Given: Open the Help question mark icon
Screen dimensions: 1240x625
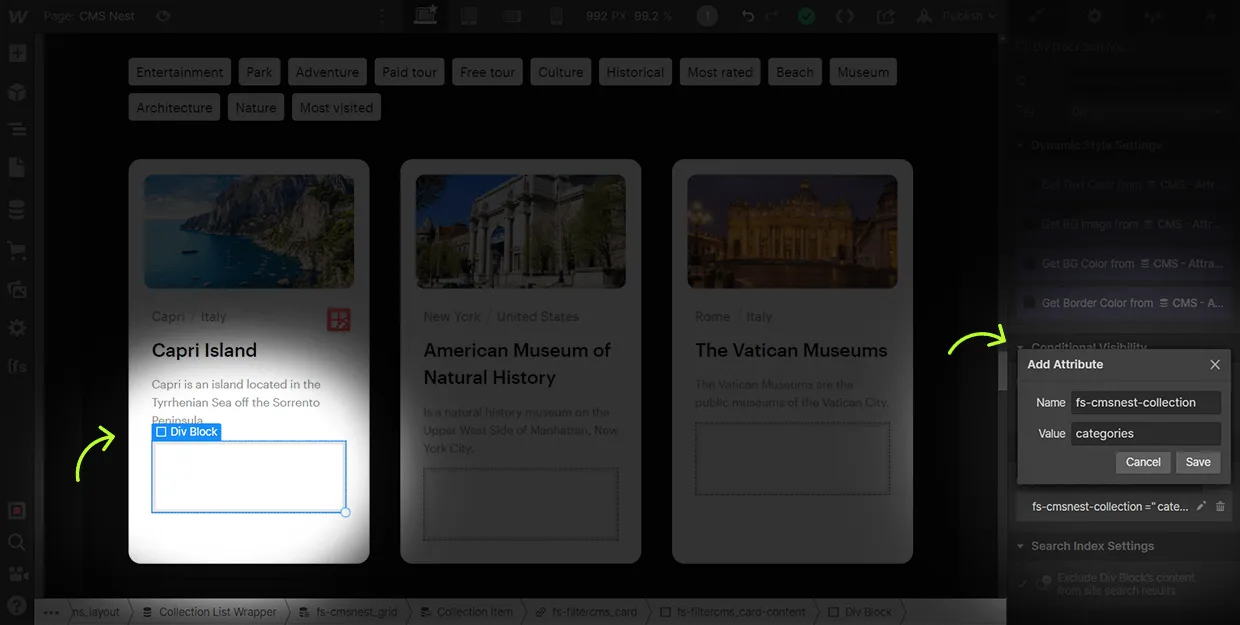Looking at the screenshot, I should [17, 605].
